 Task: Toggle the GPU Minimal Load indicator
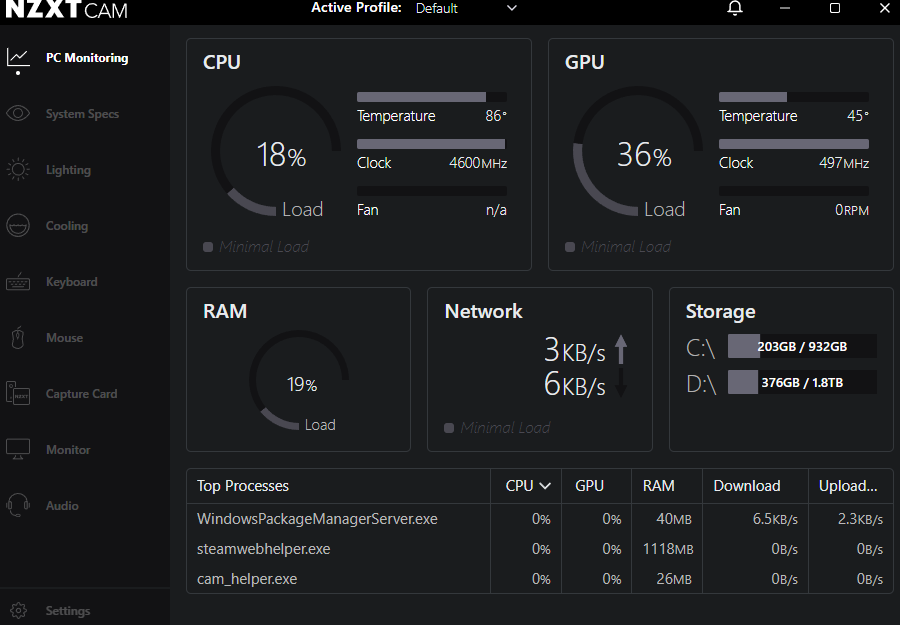click(x=570, y=247)
